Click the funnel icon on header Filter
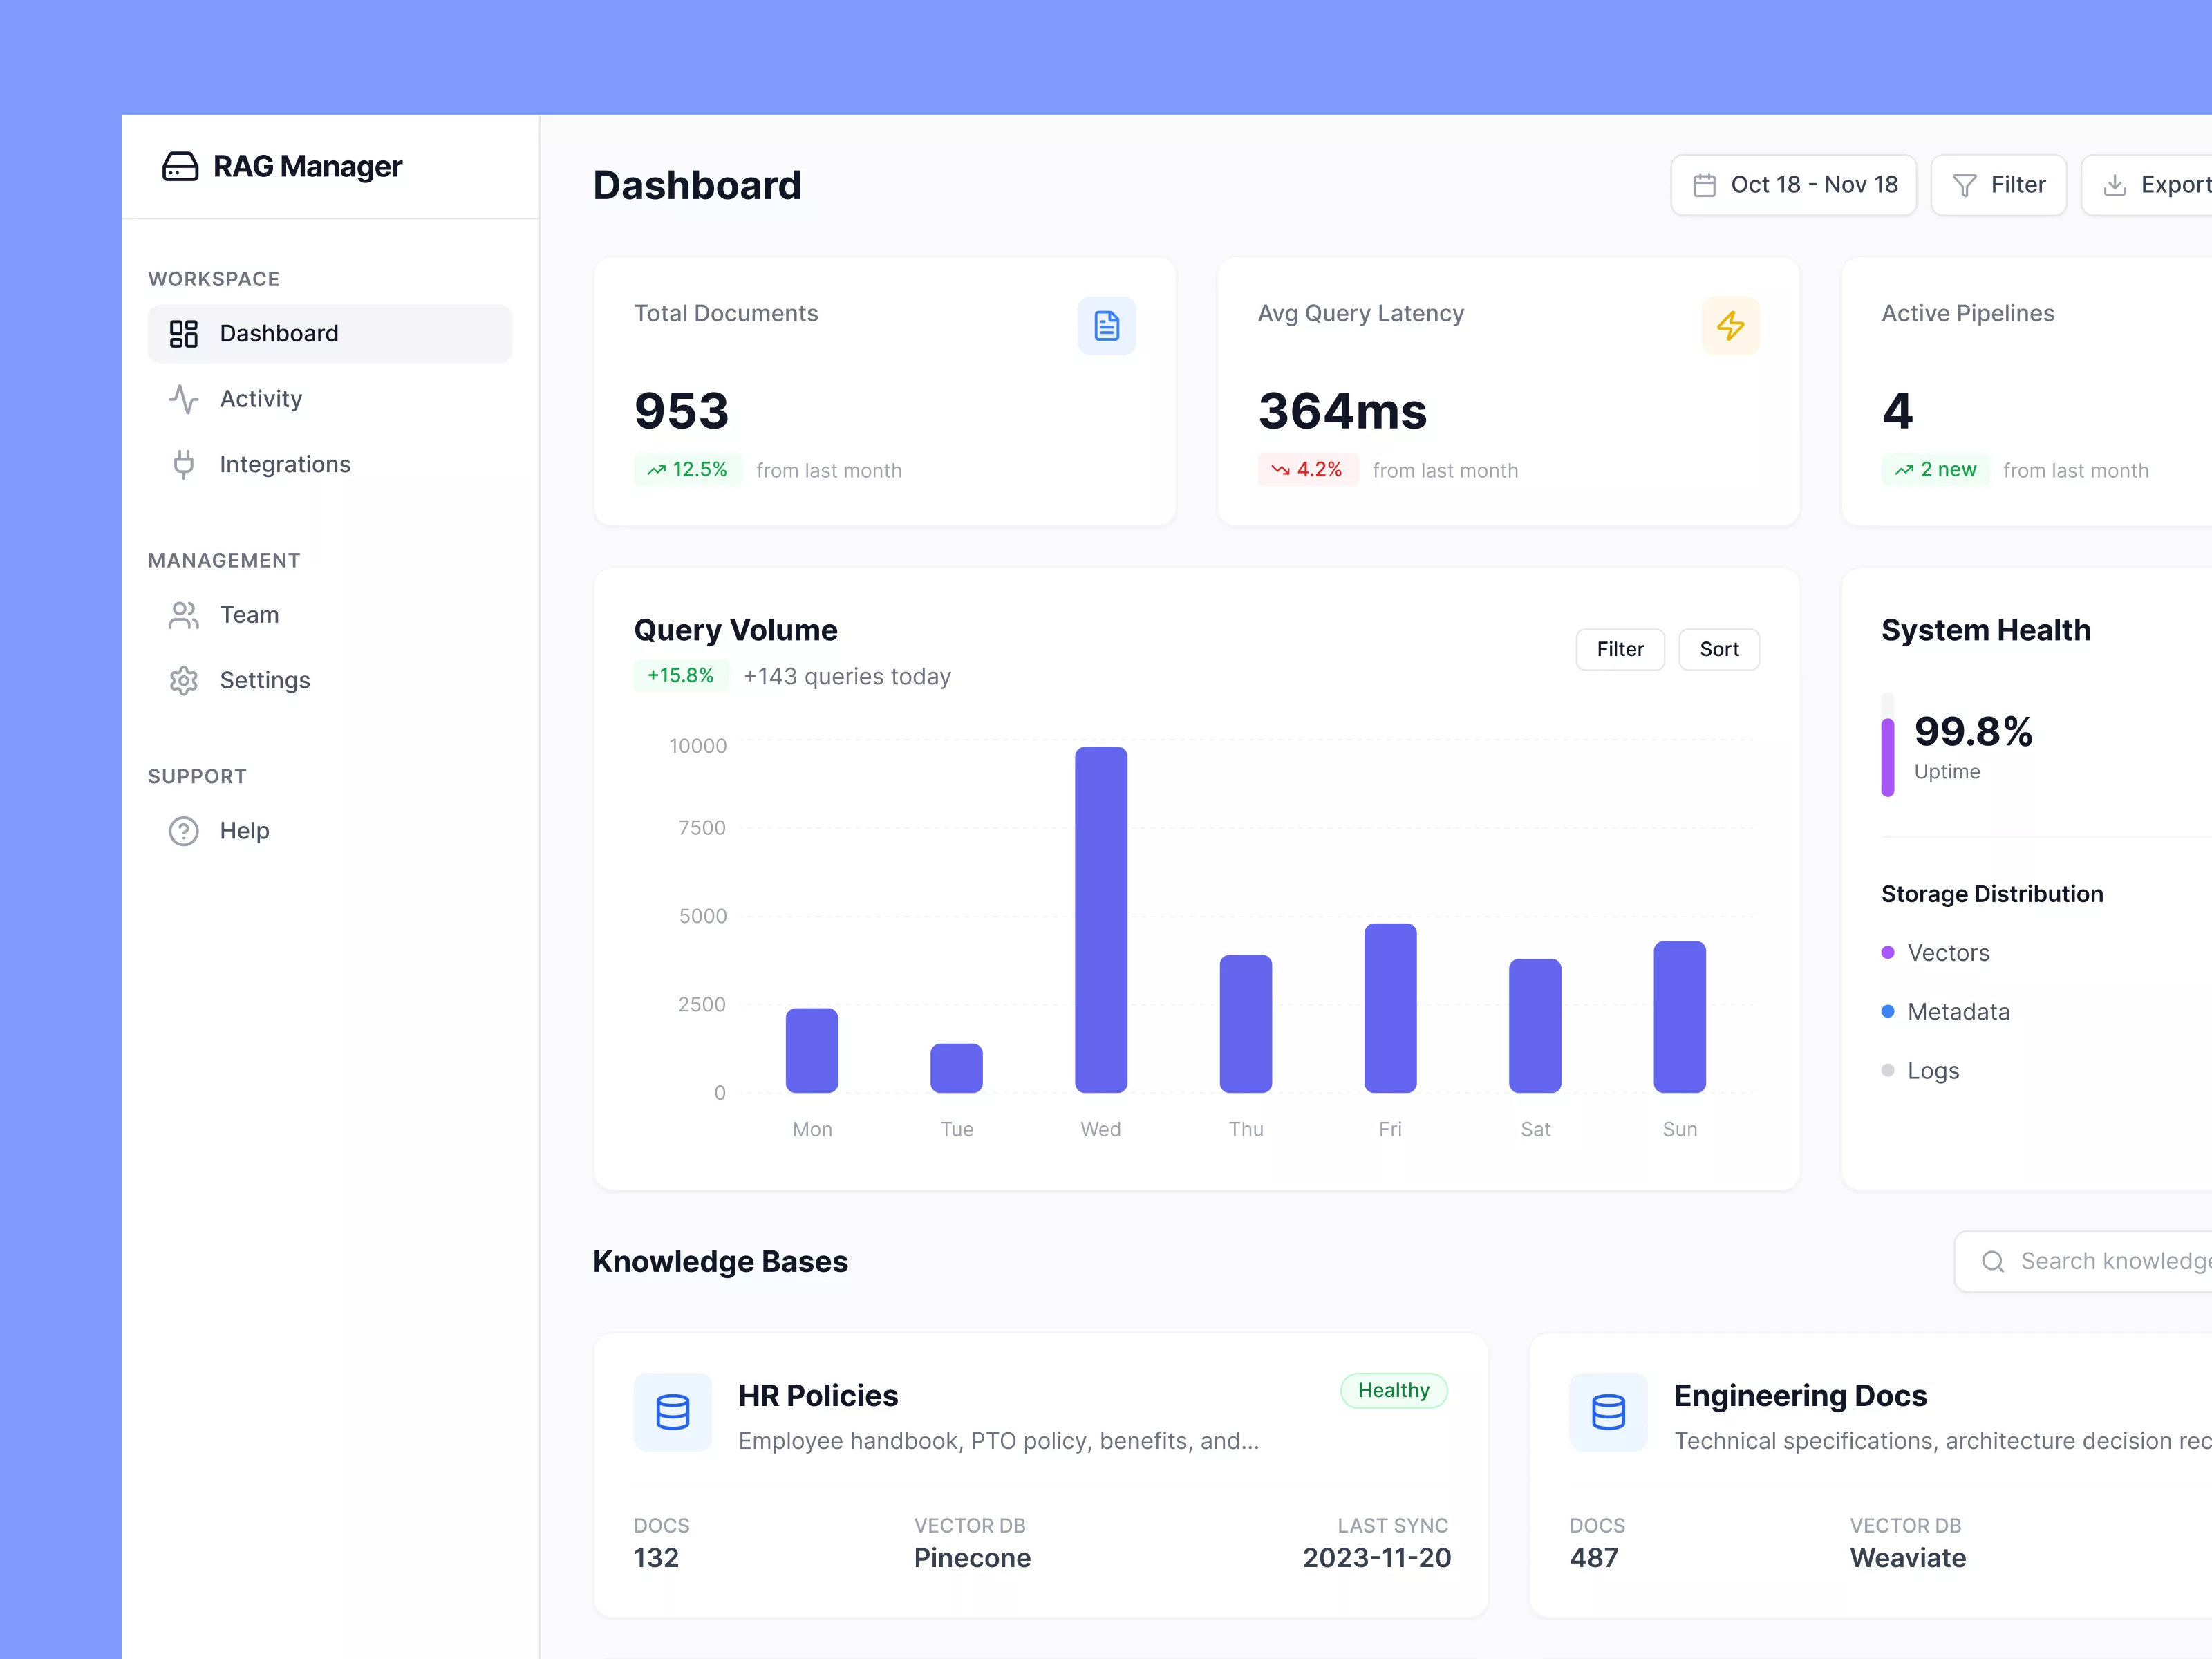 (1964, 185)
